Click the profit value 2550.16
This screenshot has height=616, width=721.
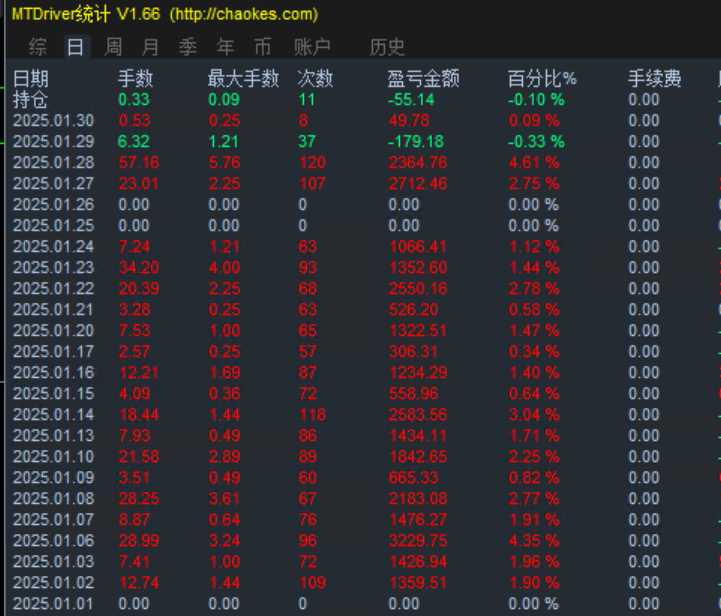[x=418, y=289]
